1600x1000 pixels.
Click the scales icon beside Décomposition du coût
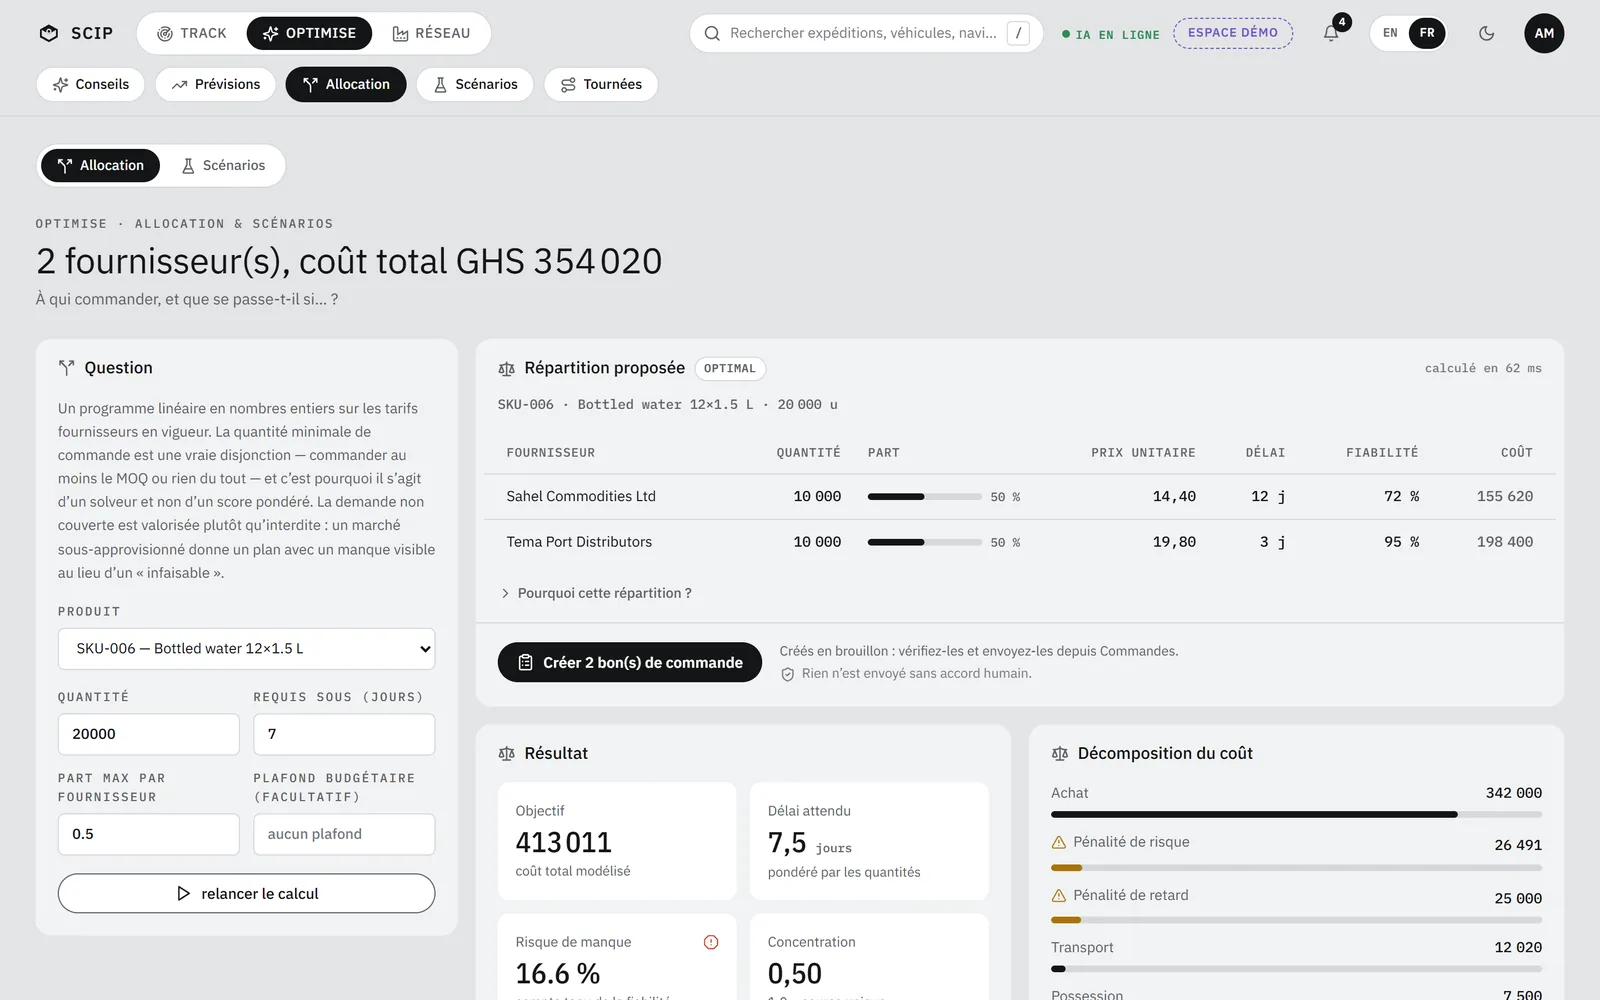pos(1060,754)
